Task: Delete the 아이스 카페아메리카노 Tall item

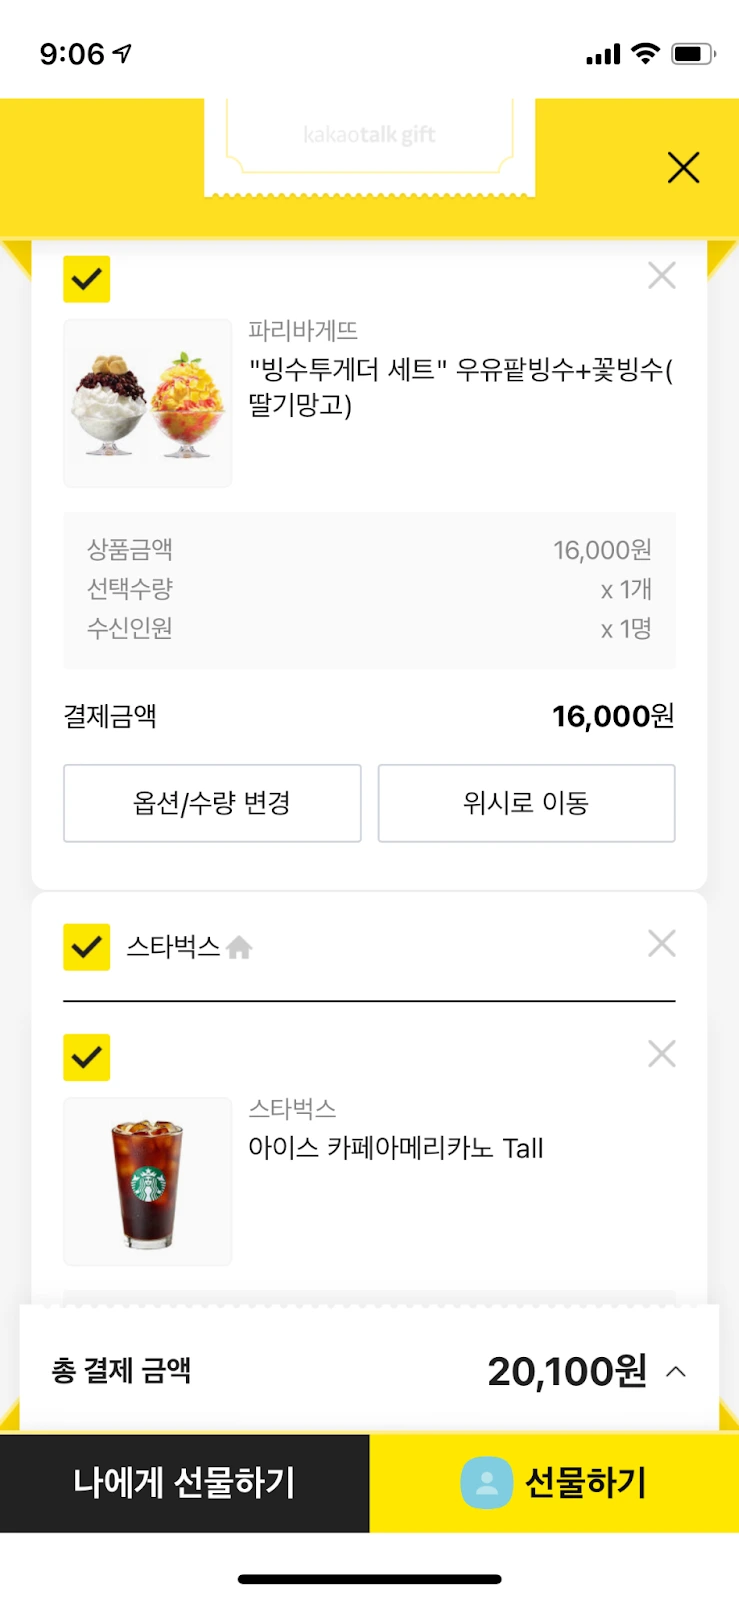Action: click(x=662, y=1053)
